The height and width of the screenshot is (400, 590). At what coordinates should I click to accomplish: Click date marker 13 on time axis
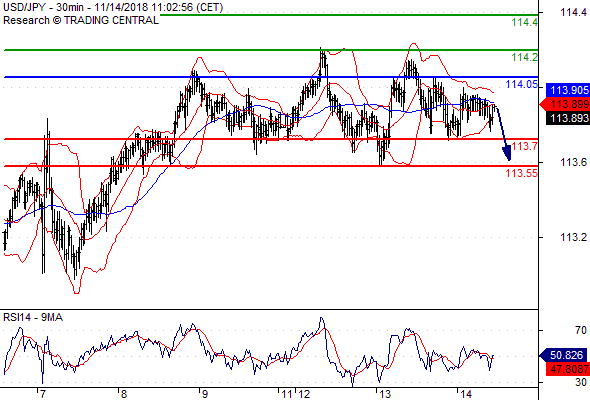tap(385, 394)
